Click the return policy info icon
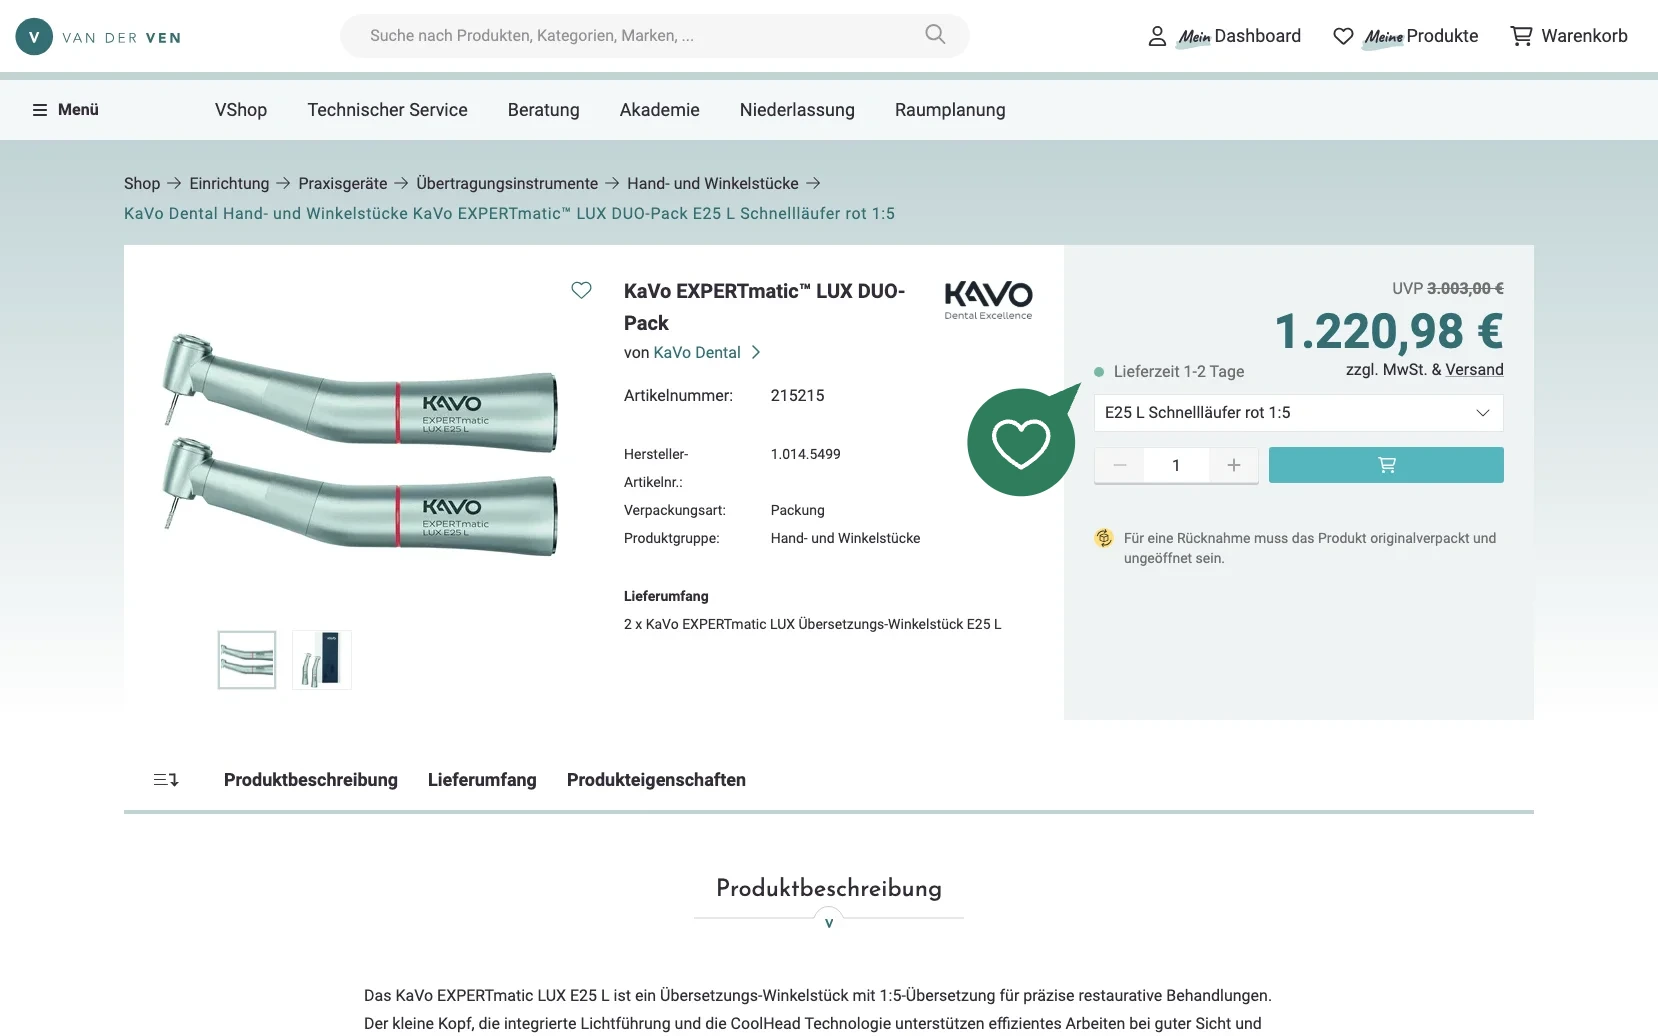This screenshot has width=1658, height=1036. click(x=1104, y=538)
